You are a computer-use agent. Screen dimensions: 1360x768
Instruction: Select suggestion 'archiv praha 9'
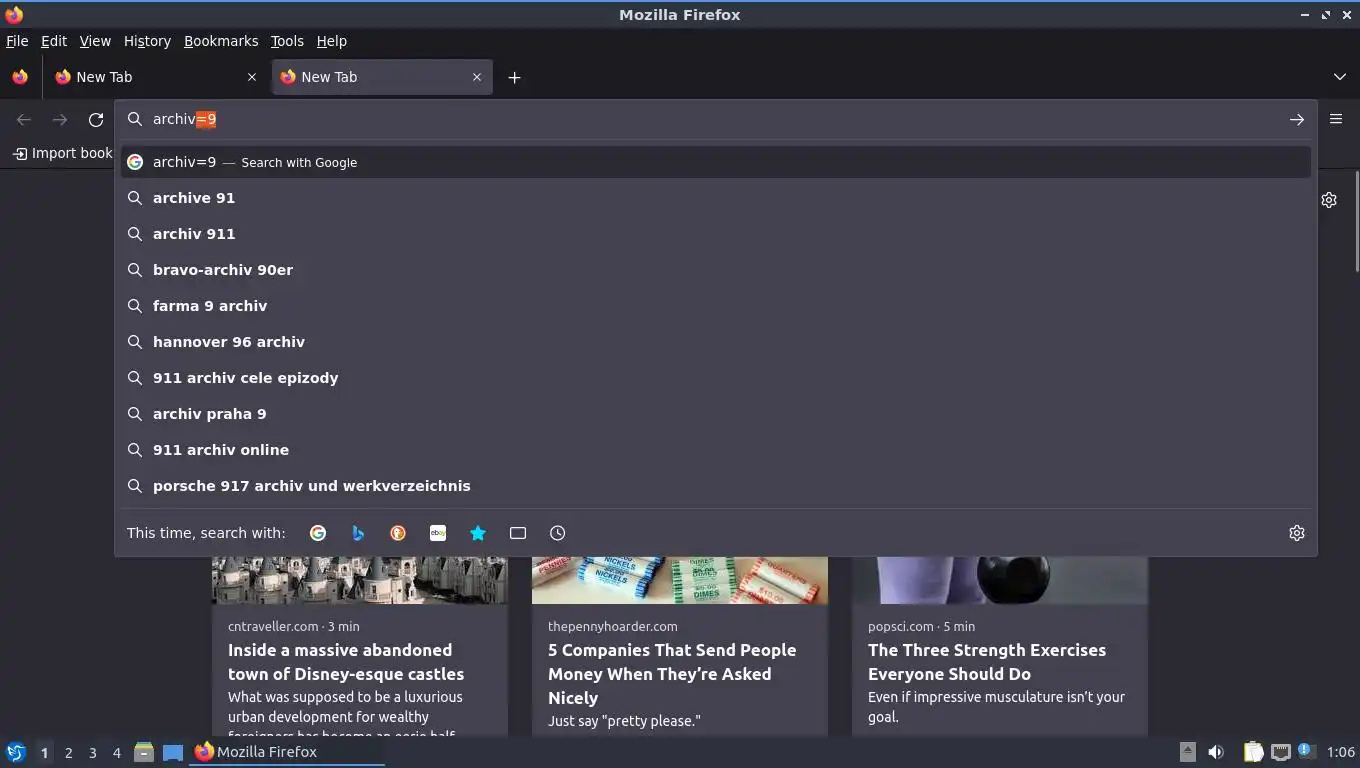coord(716,414)
